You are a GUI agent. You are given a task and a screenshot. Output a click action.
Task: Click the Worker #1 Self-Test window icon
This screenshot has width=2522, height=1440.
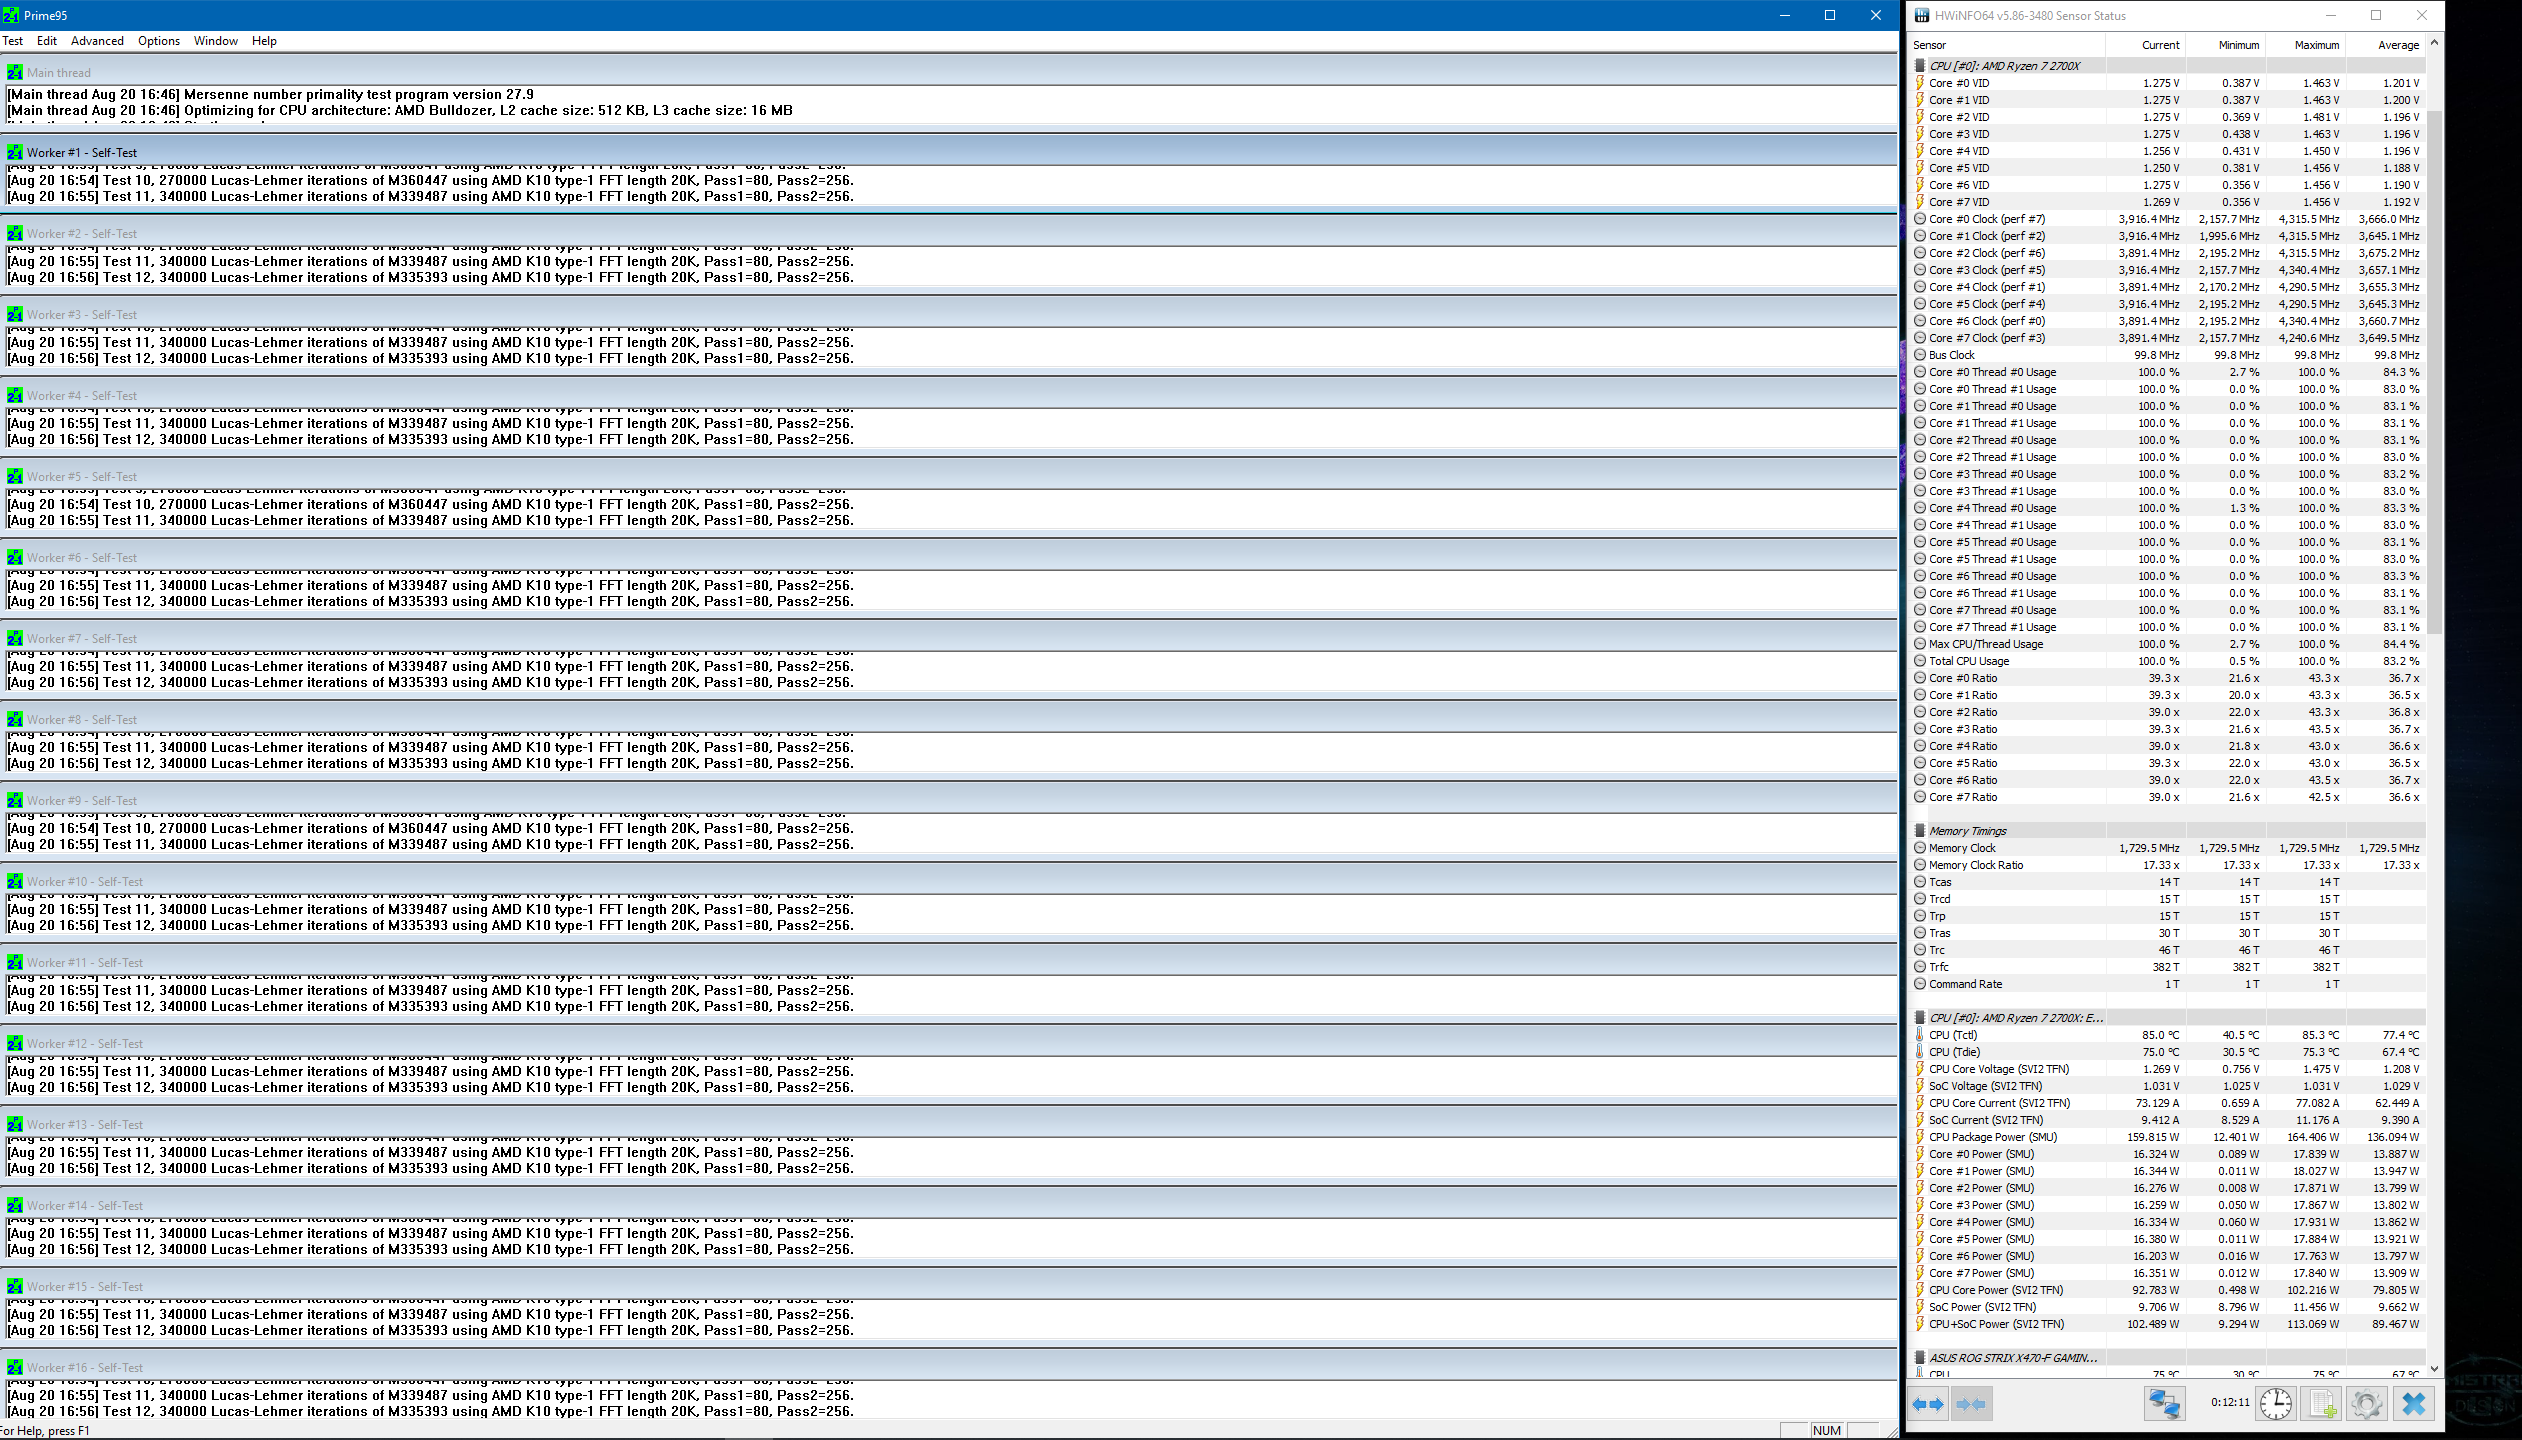[x=15, y=153]
